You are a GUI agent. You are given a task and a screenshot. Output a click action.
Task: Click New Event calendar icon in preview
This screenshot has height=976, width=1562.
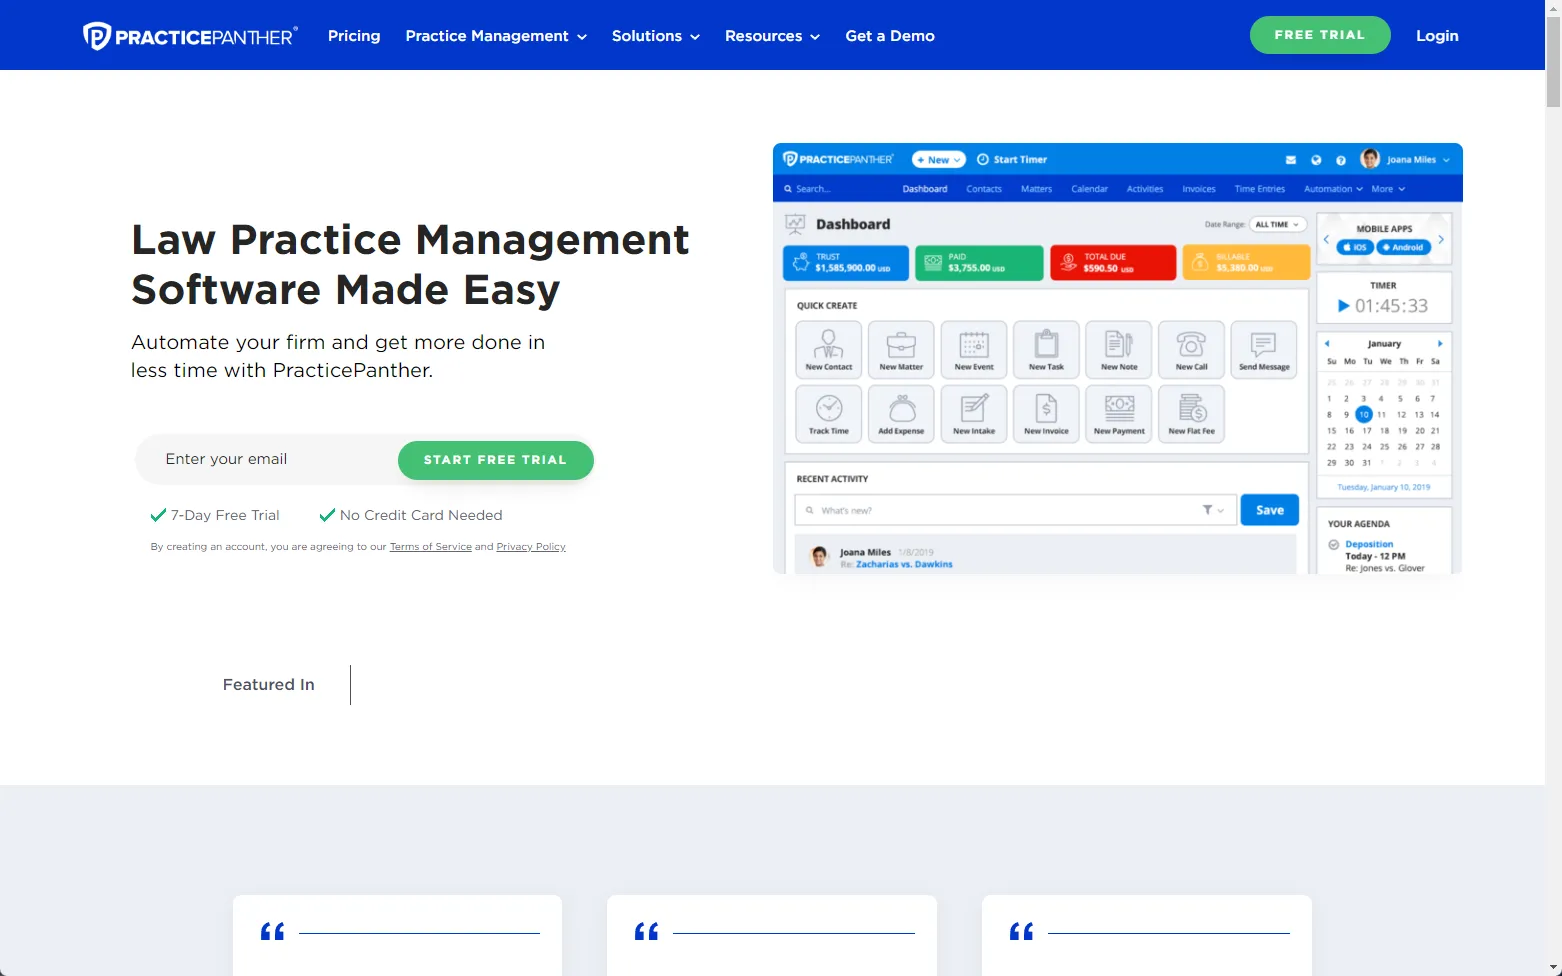974,349
